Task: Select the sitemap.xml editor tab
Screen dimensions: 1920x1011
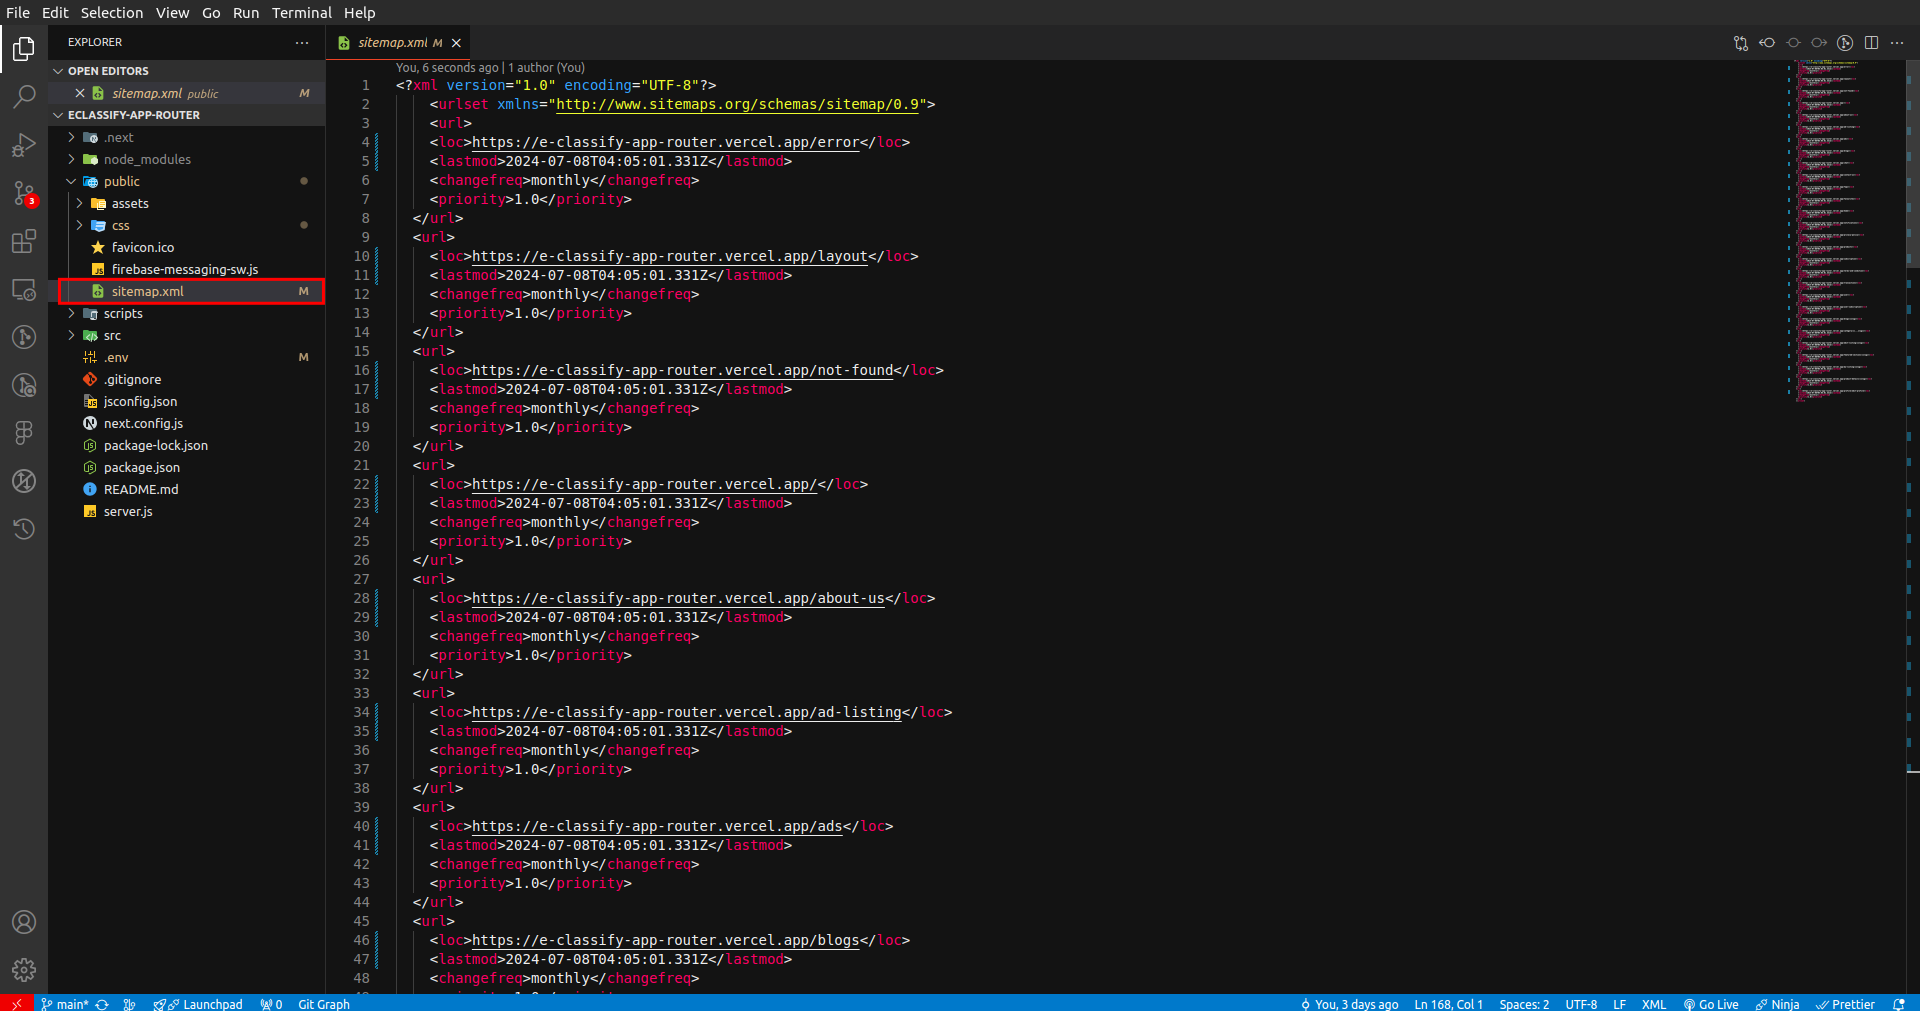Action: tap(392, 43)
